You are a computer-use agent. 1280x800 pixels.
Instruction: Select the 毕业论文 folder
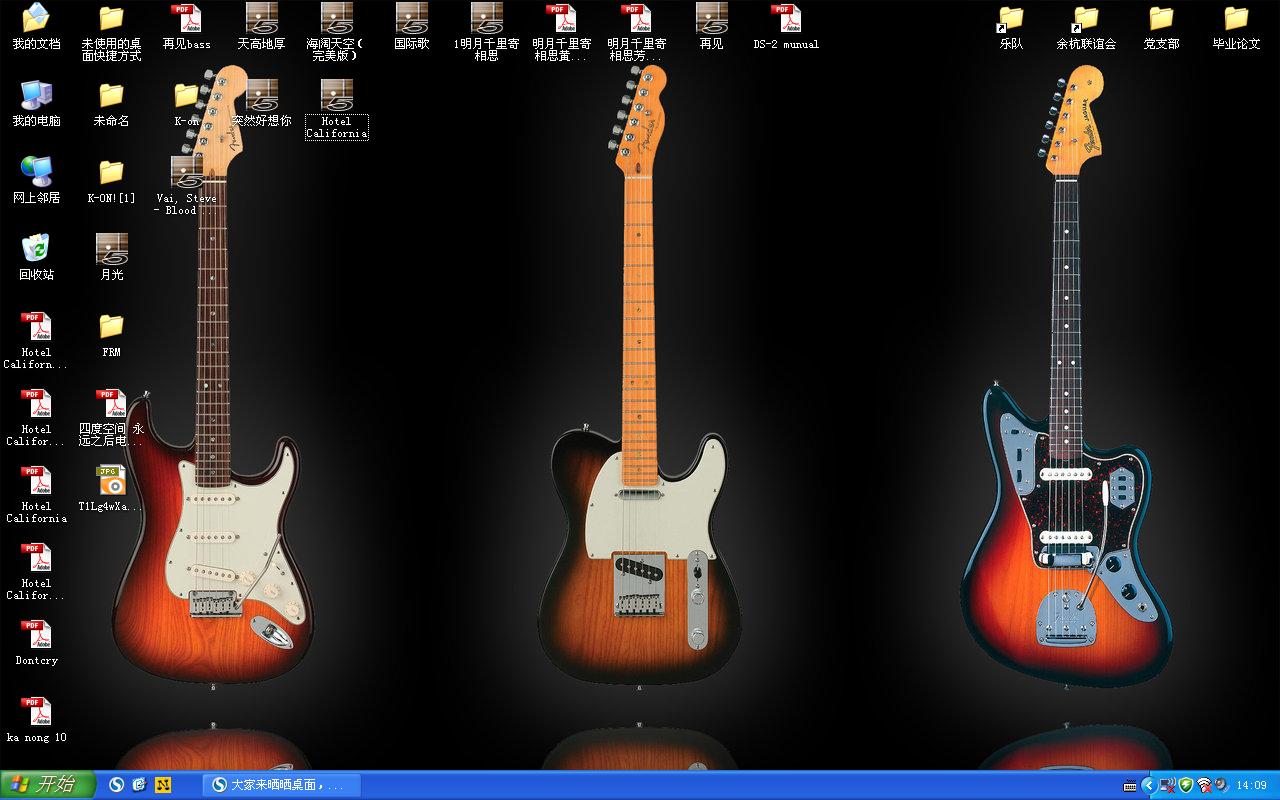1236,26
